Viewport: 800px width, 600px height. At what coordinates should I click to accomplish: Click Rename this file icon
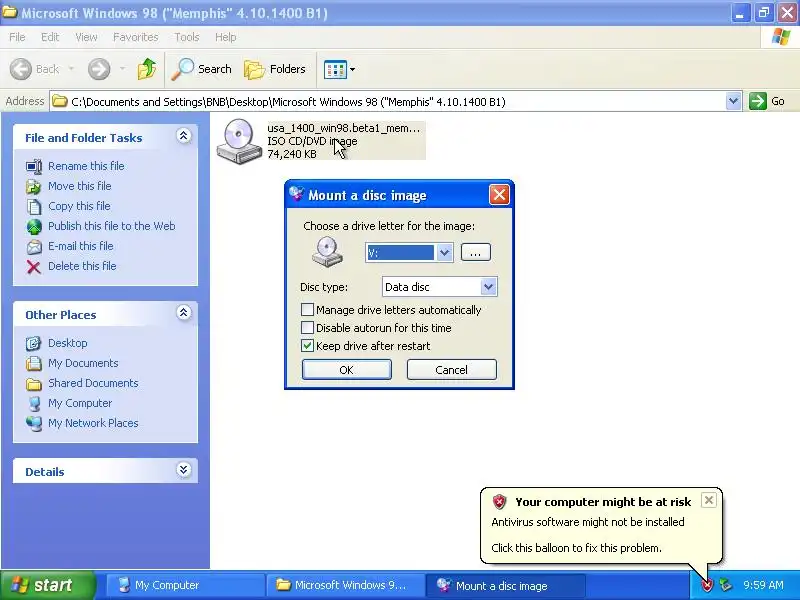click(34, 166)
